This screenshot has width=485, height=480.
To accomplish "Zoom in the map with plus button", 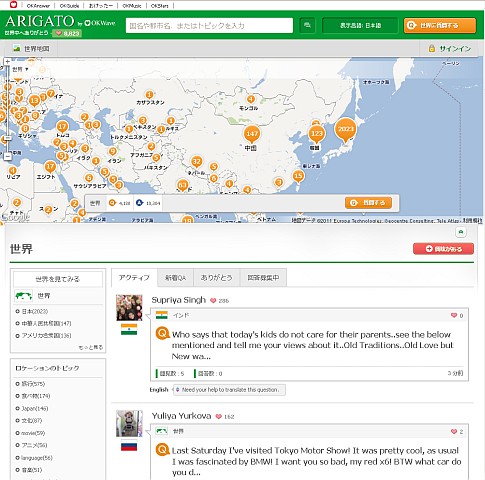I will coord(8,62).
